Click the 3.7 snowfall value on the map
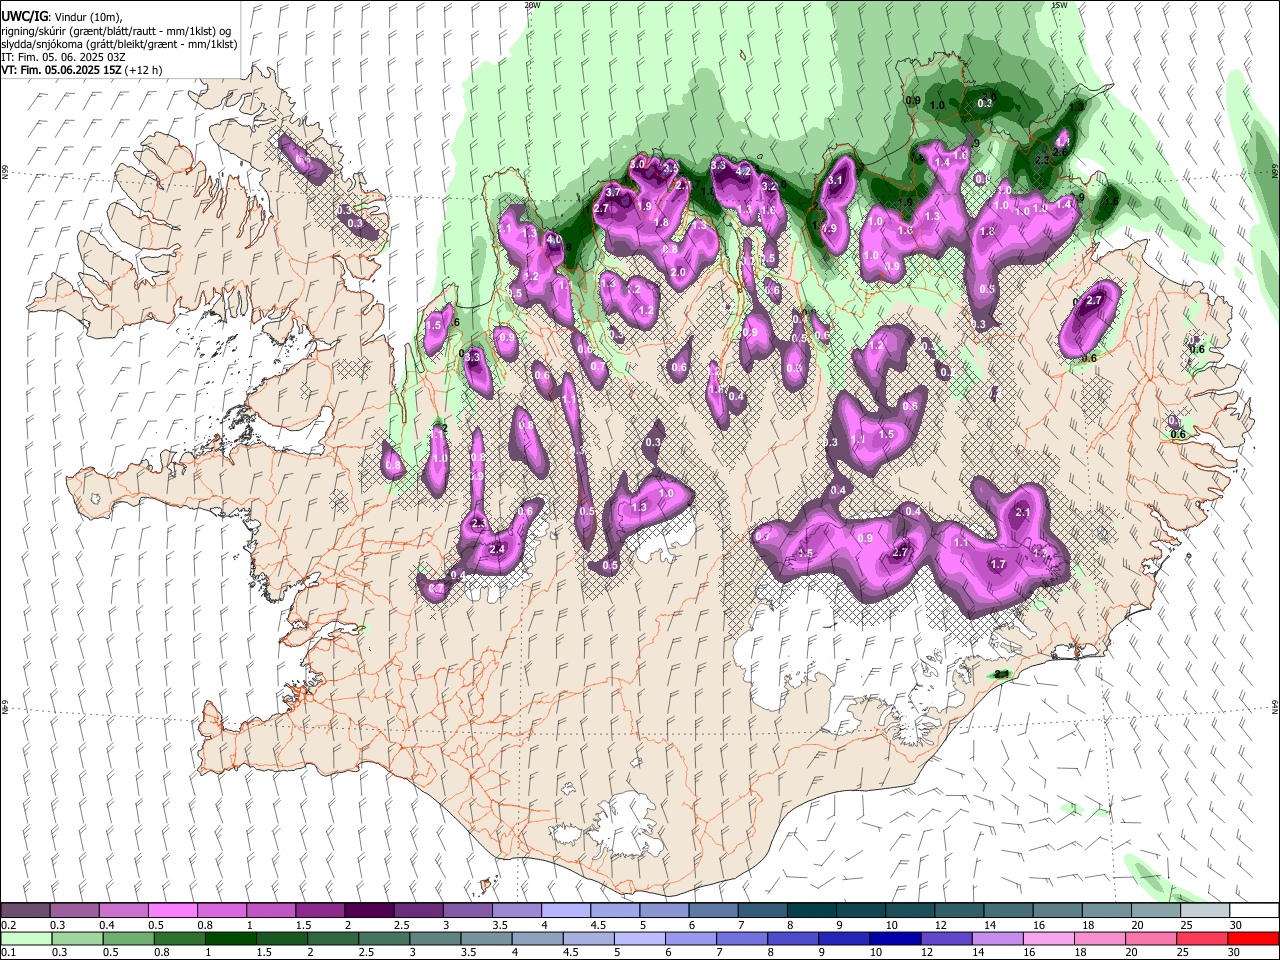The height and width of the screenshot is (960, 1280). point(614,191)
